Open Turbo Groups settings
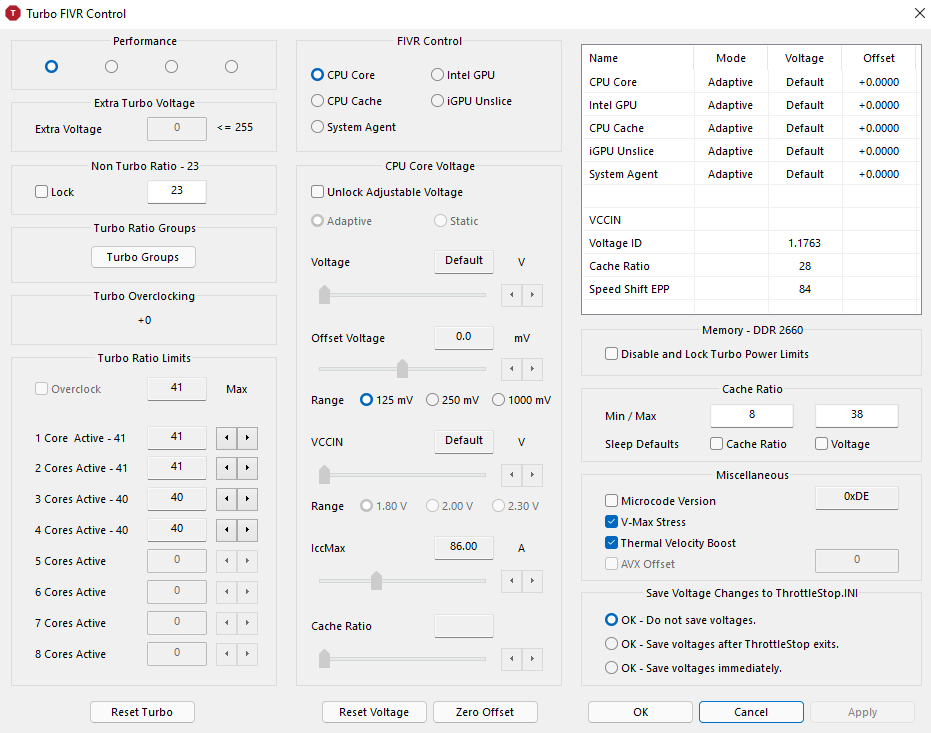The image size is (931, 733). click(x=143, y=257)
